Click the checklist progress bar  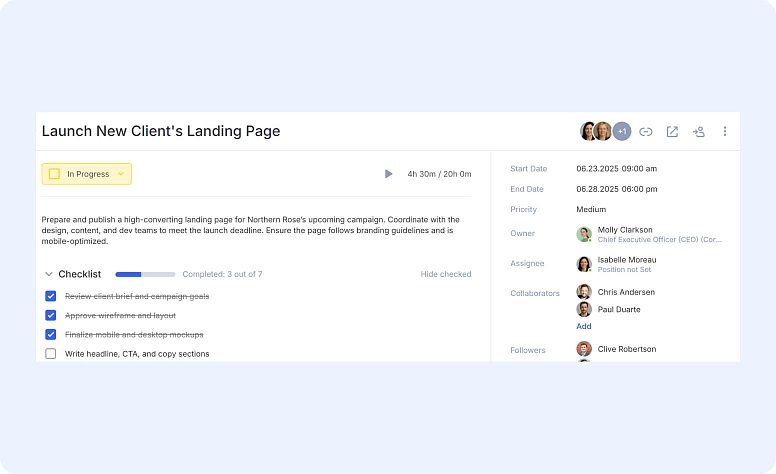145,274
